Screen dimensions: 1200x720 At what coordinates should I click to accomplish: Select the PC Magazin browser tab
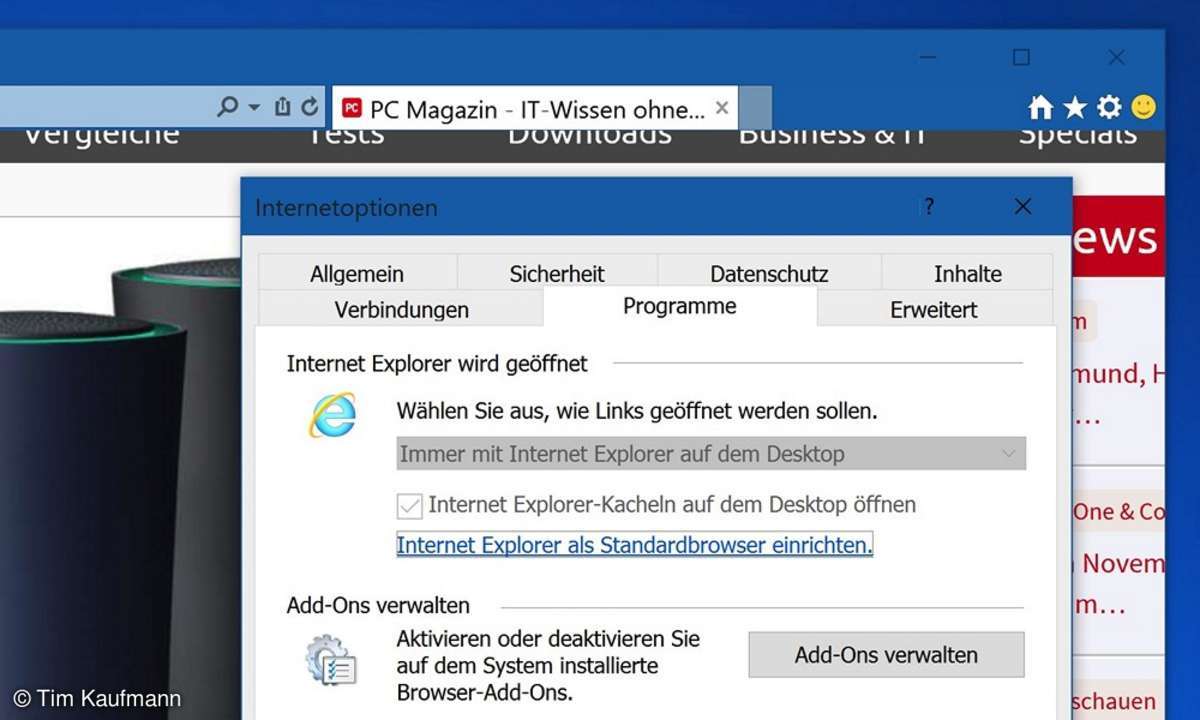pyautogui.click(x=535, y=108)
